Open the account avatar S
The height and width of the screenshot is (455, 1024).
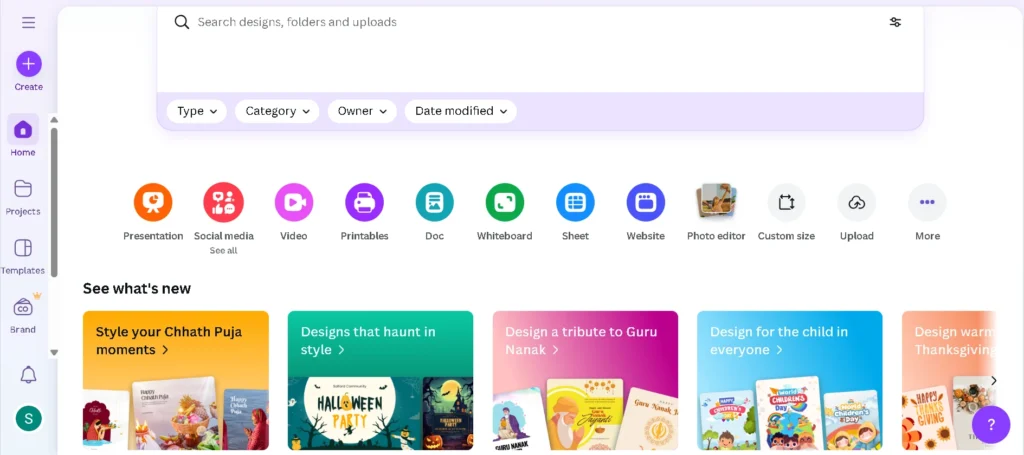[28, 418]
